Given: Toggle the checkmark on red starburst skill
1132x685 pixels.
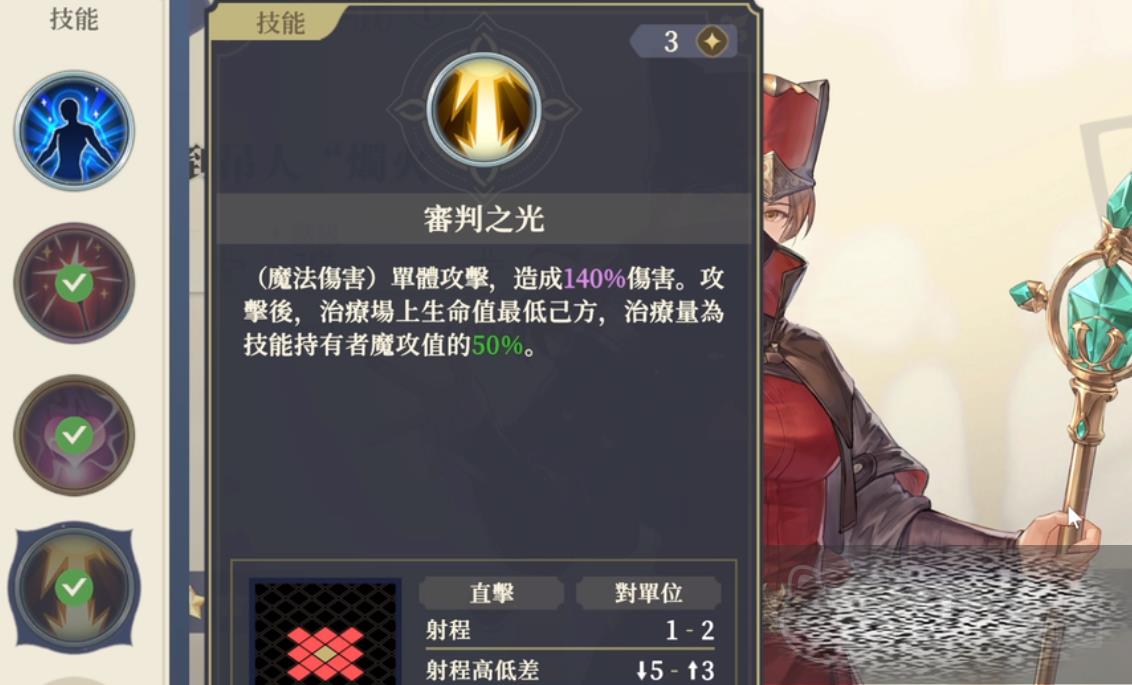Looking at the screenshot, I should tap(74, 284).
